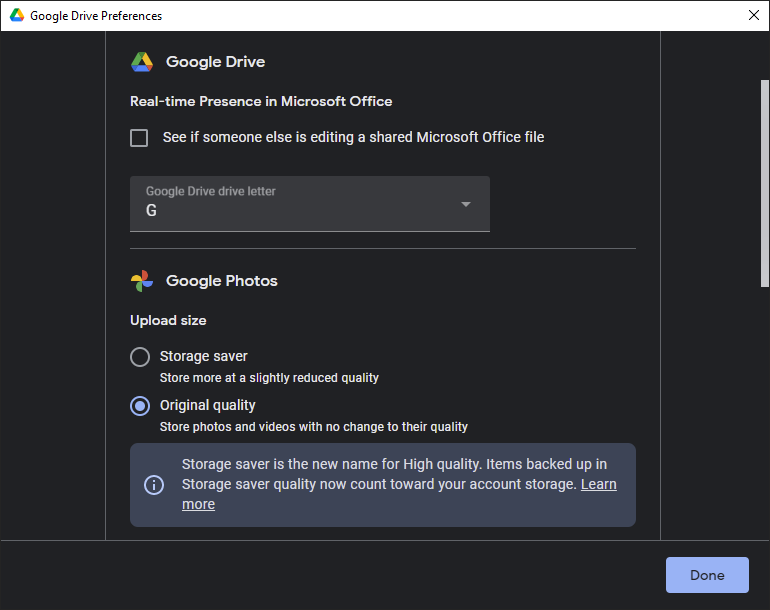Click the dropdown arrow beside drive letter G
770x610 pixels.
466,204
